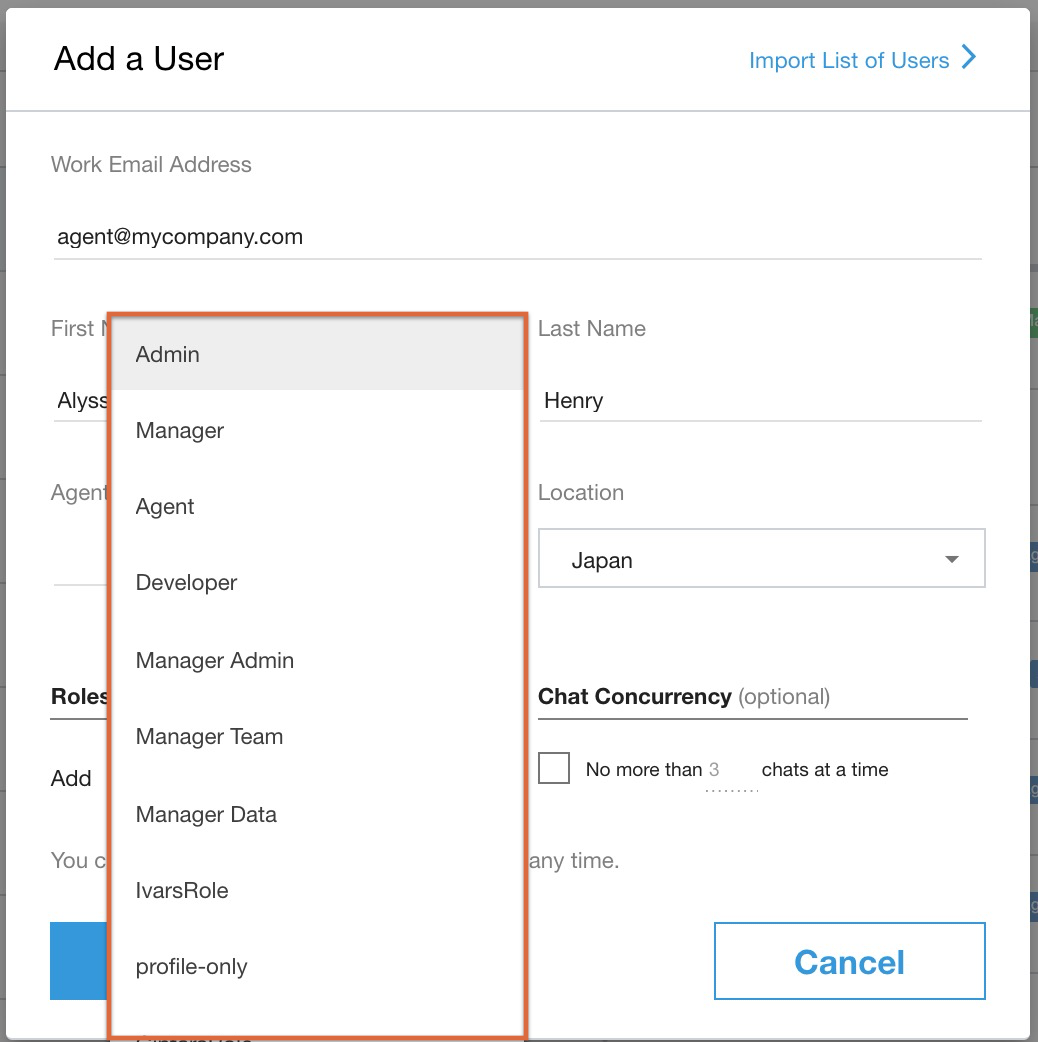This screenshot has height=1042, width=1038.
Task: Click the Import List of Users link
Action: (x=848, y=60)
